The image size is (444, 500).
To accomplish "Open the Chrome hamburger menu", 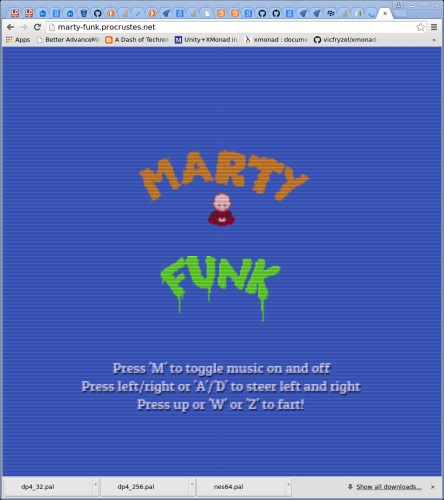I will tap(434, 27).
